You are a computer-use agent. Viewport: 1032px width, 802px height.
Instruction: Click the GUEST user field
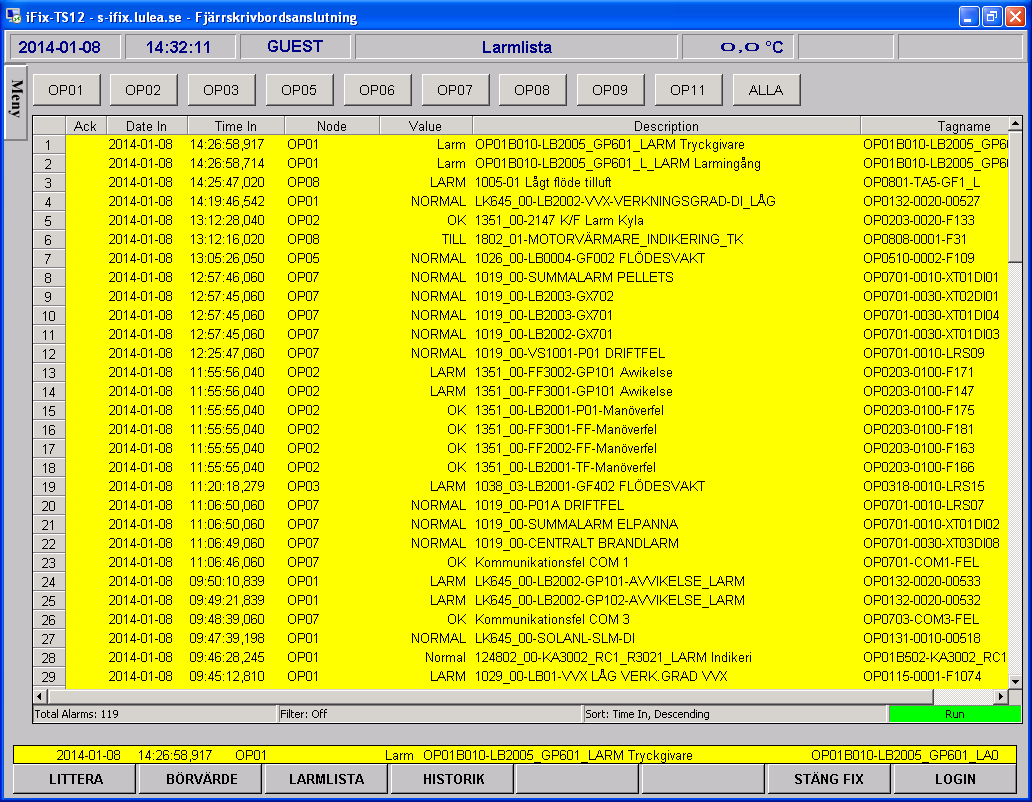point(295,47)
